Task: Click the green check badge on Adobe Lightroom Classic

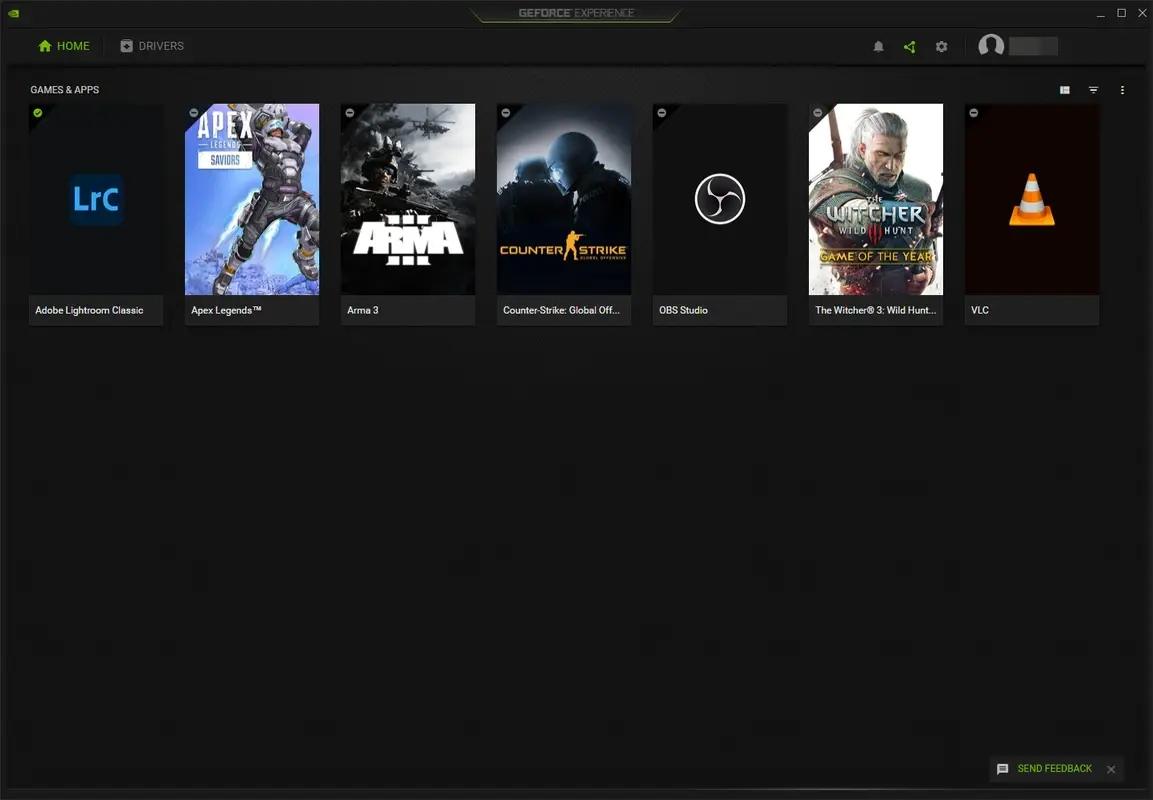Action: (x=38, y=113)
